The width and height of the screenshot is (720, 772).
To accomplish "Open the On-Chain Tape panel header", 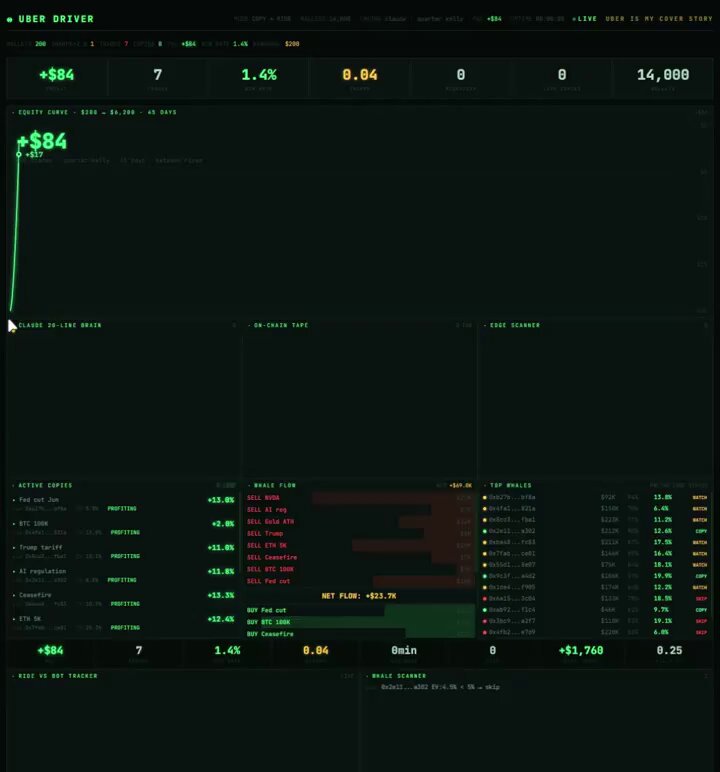I will (x=280, y=325).
